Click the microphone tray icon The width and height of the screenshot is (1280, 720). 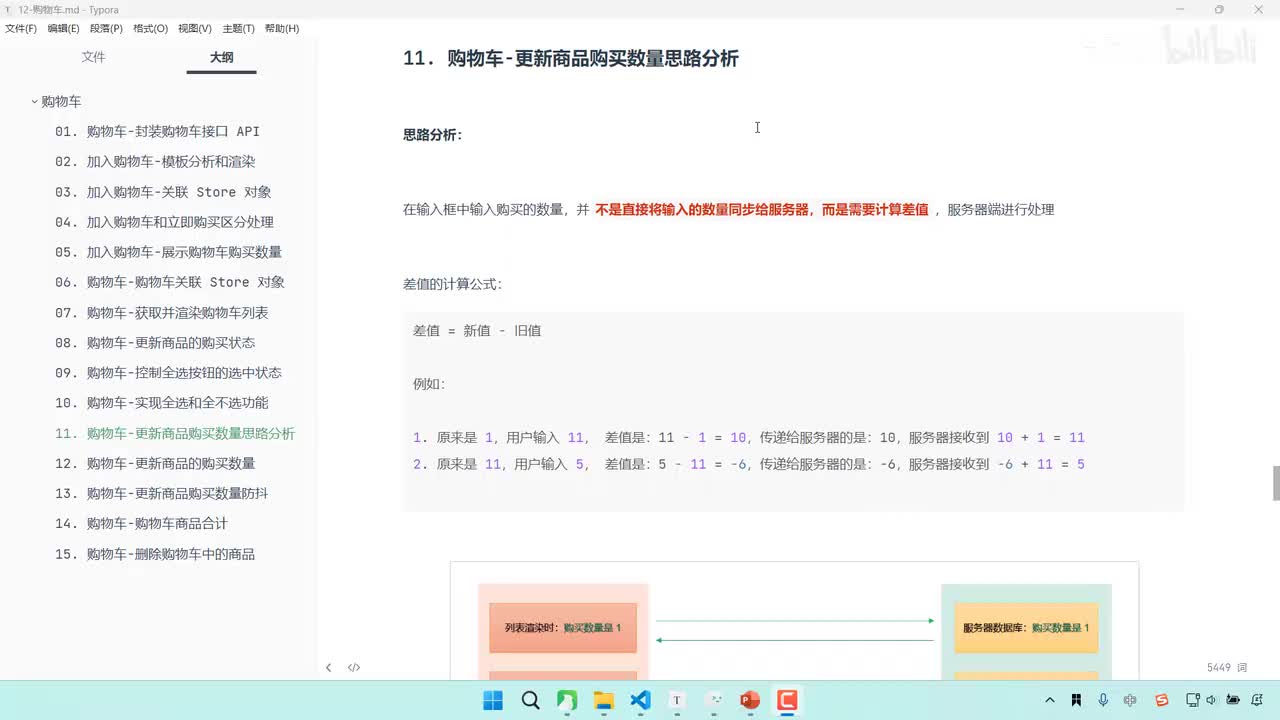[1103, 700]
